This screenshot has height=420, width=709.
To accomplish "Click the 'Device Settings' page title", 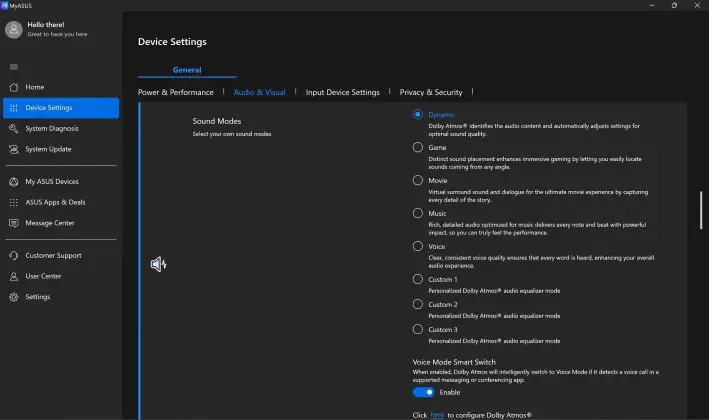I will [172, 42].
